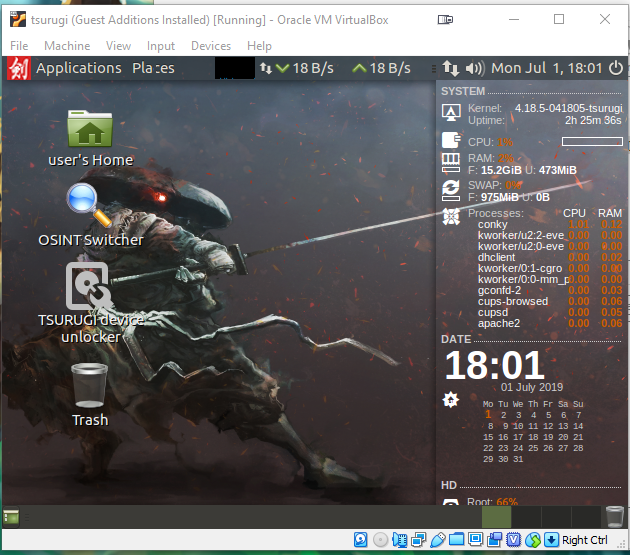630x555 pixels.
Task: Open the network connections applet in the guest panel
Action: (450, 68)
